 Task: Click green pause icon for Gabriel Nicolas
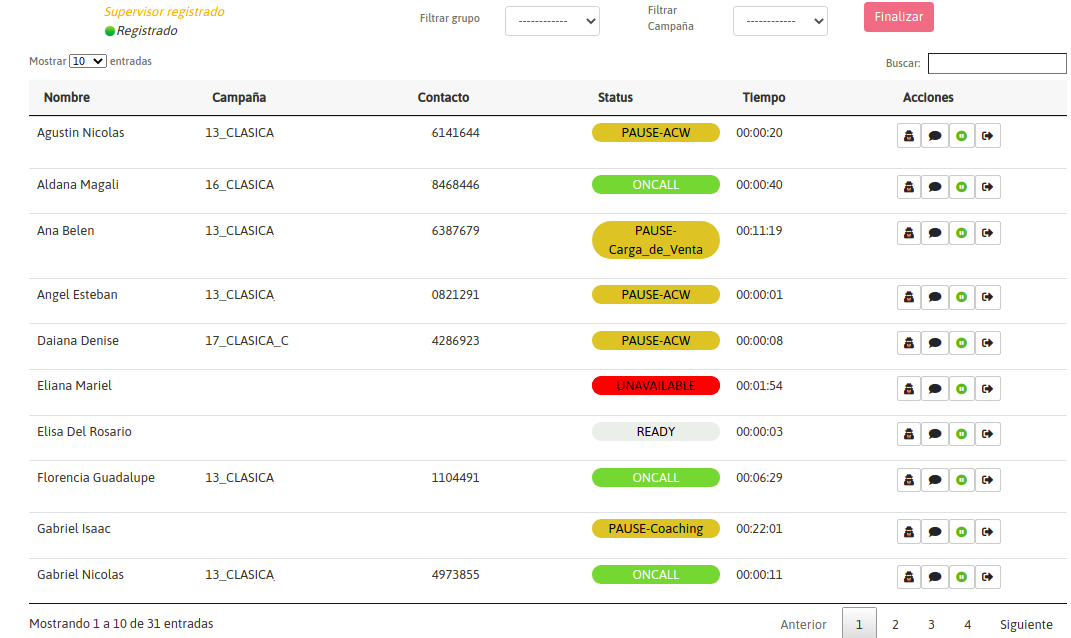(x=961, y=577)
